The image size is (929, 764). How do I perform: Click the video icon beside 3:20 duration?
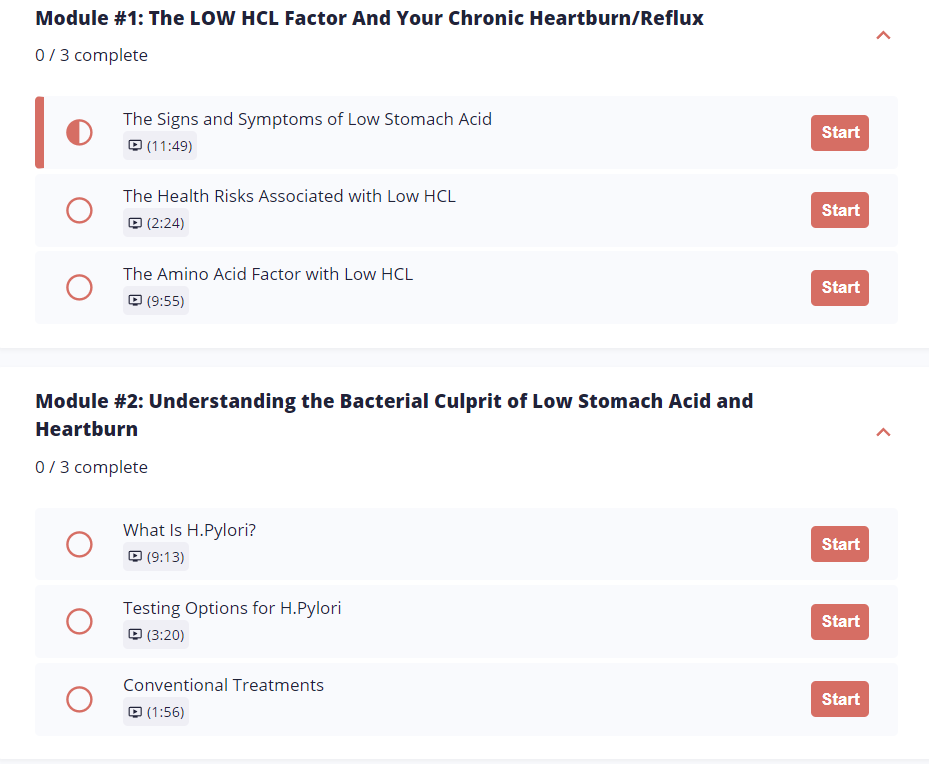pyautogui.click(x=135, y=635)
